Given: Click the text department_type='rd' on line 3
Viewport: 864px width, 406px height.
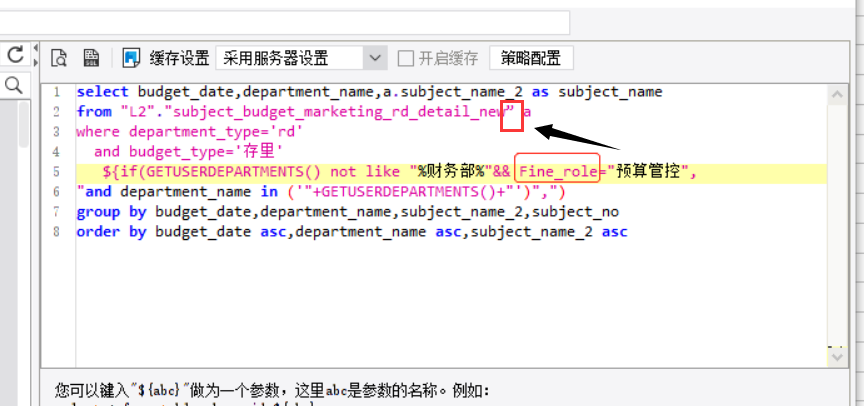Looking at the screenshot, I should [216, 132].
